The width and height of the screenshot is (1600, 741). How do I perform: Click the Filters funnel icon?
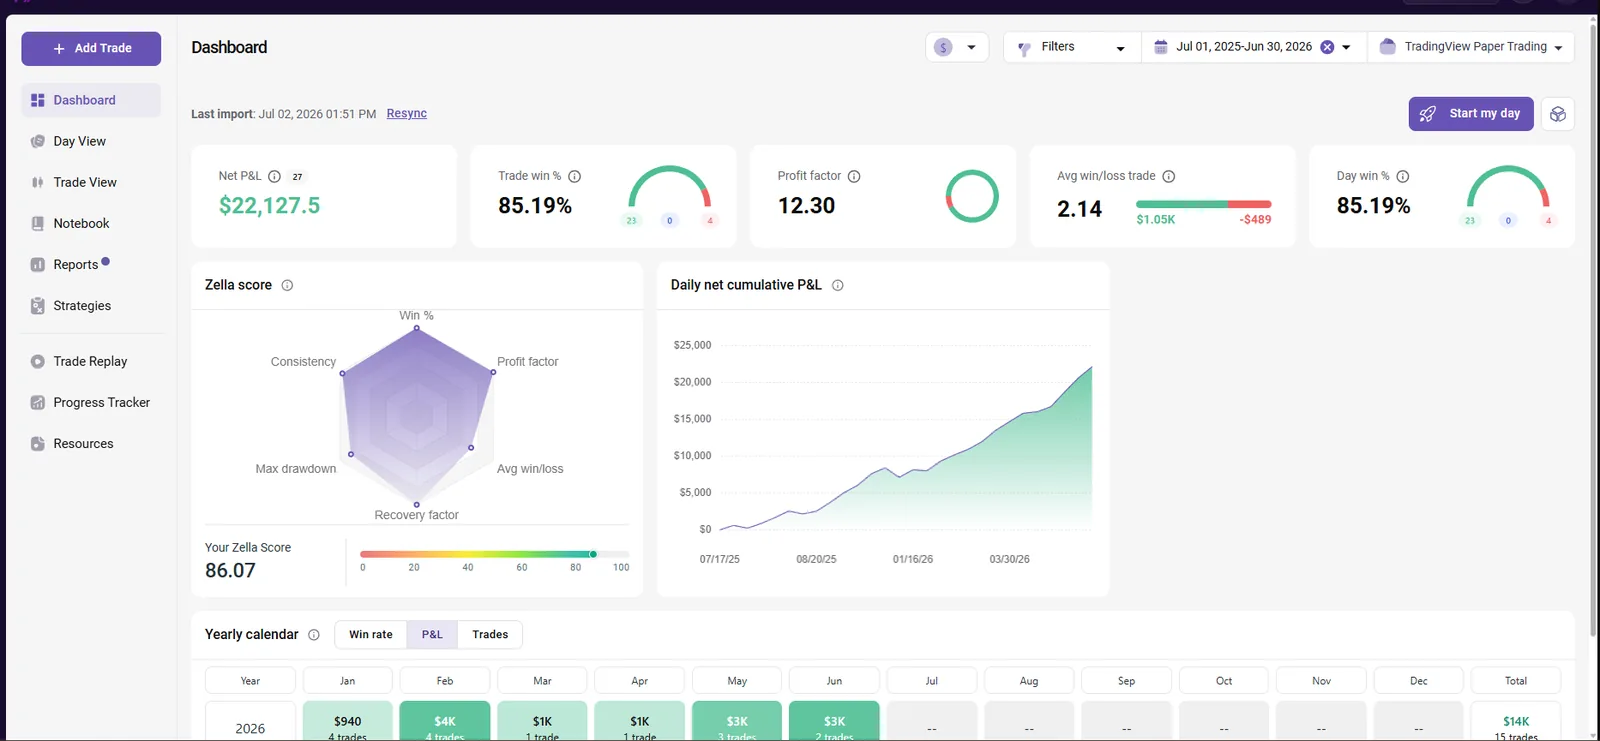click(x=1024, y=48)
